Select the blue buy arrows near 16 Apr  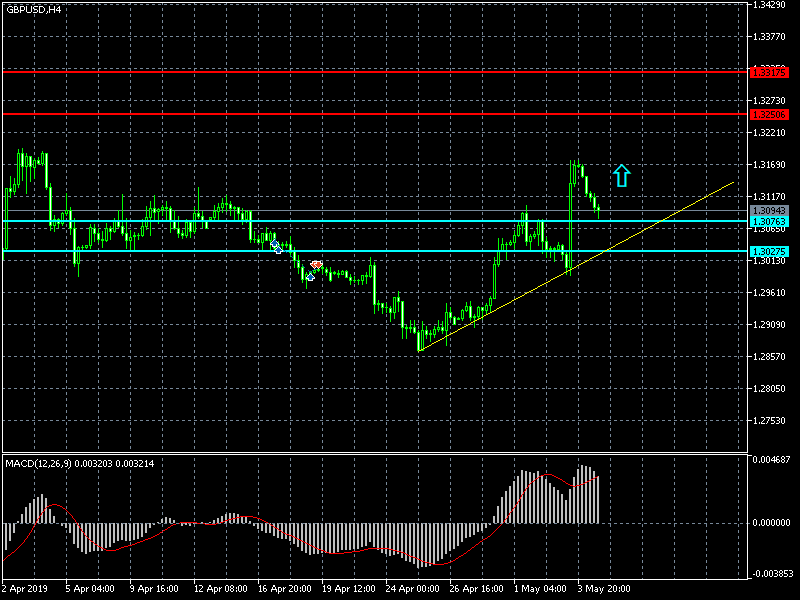275,245
